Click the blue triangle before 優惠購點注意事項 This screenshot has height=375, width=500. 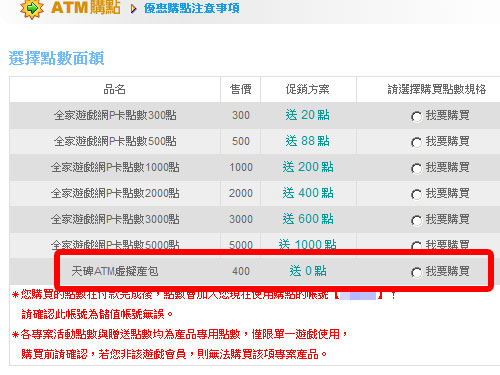click(134, 9)
